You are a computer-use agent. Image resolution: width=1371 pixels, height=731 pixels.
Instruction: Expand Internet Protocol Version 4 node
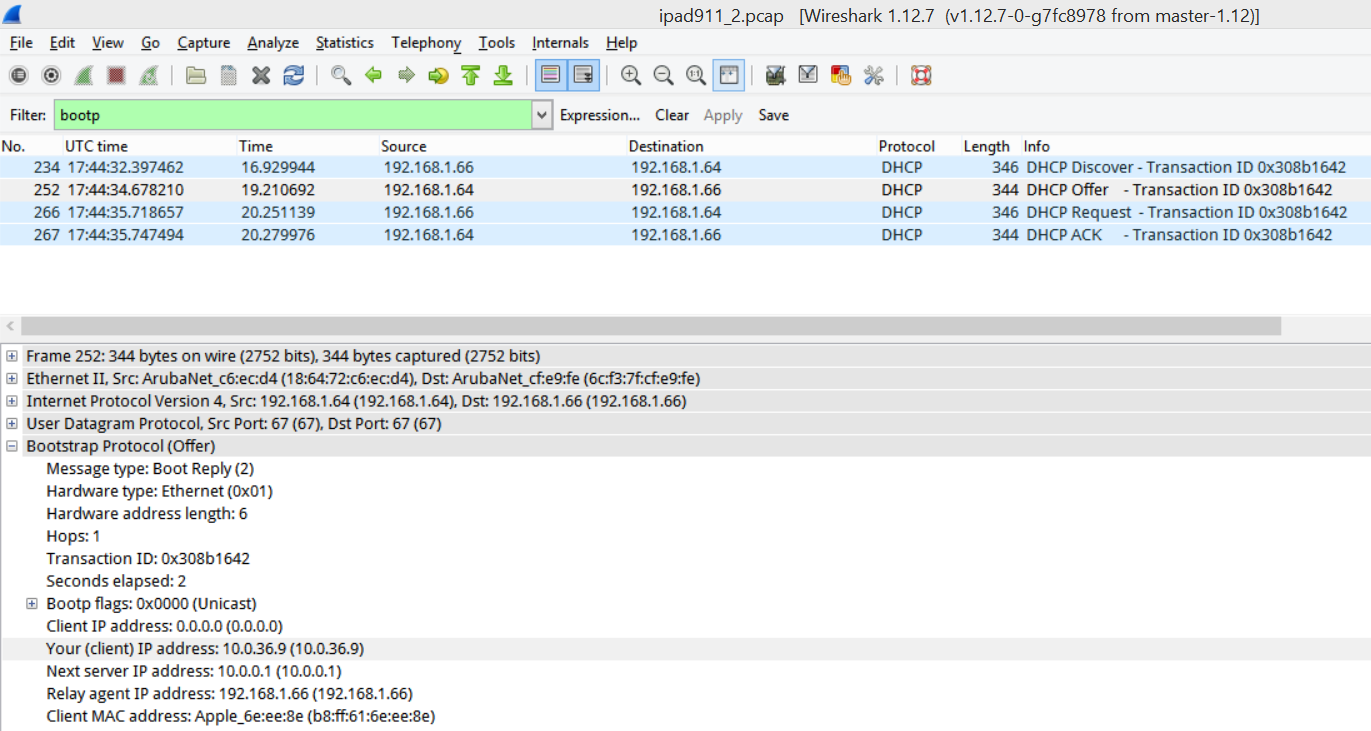tap(12, 401)
